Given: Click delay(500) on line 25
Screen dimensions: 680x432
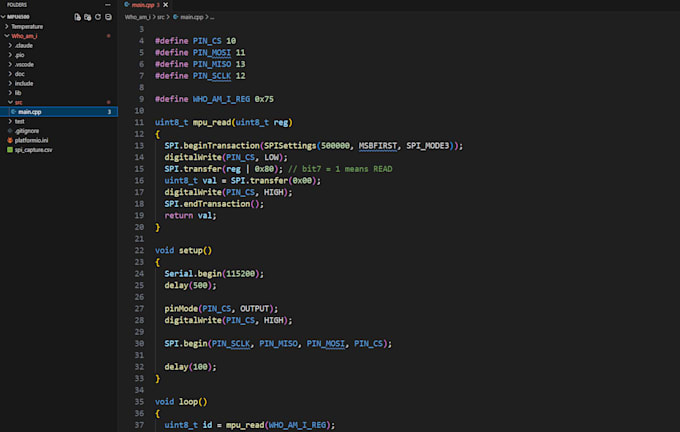Looking at the screenshot, I should [x=190, y=286].
